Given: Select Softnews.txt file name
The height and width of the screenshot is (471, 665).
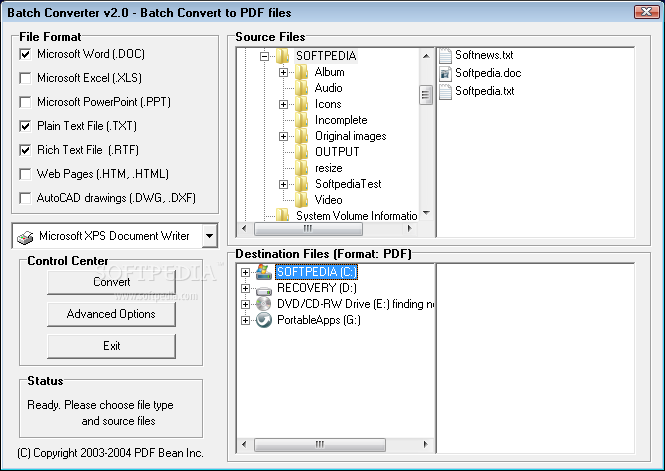Looking at the screenshot, I should click(x=484, y=55).
